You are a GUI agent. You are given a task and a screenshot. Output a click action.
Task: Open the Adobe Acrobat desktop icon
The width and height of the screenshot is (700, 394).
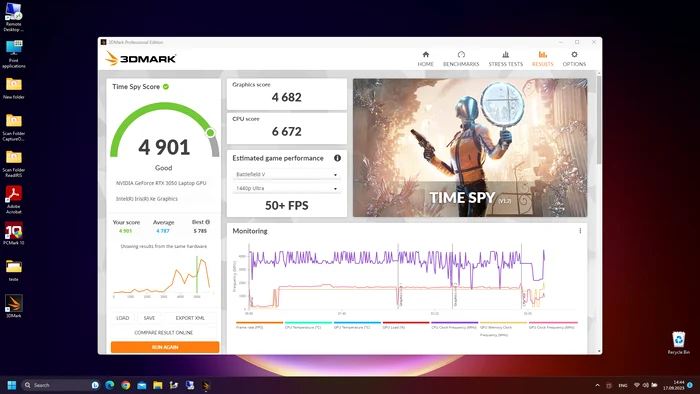pyautogui.click(x=14, y=200)
